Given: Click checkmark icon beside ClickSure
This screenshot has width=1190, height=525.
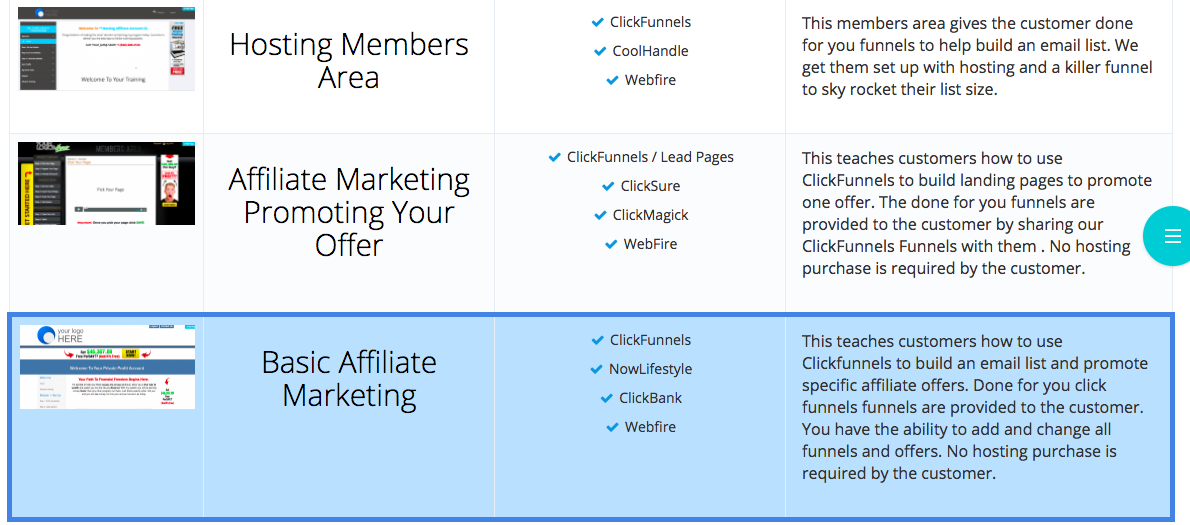Looking at the screenshot, I should [608, 187].
